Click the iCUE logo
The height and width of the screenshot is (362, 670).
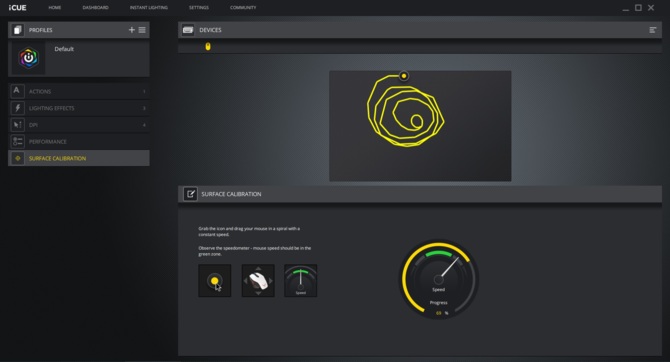click(x=18, y=8)
